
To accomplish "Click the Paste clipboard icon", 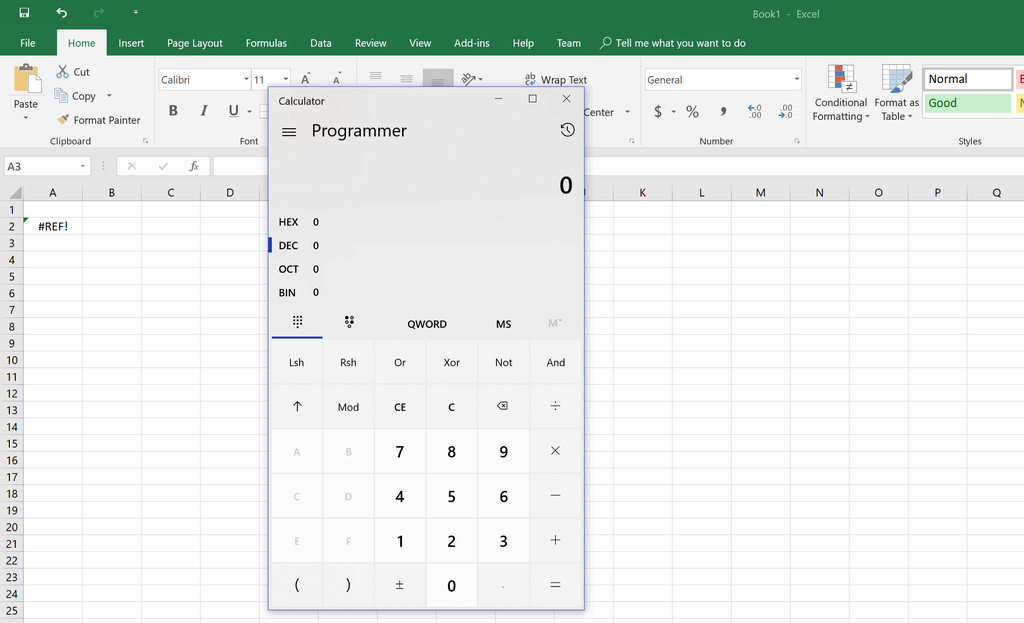I will (x=27, y=79).
